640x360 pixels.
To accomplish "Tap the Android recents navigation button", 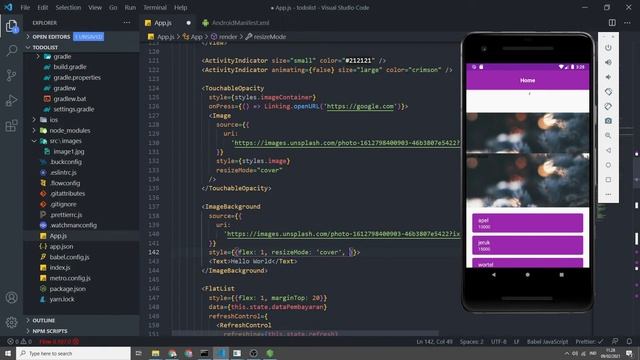I will pos(562,275).
